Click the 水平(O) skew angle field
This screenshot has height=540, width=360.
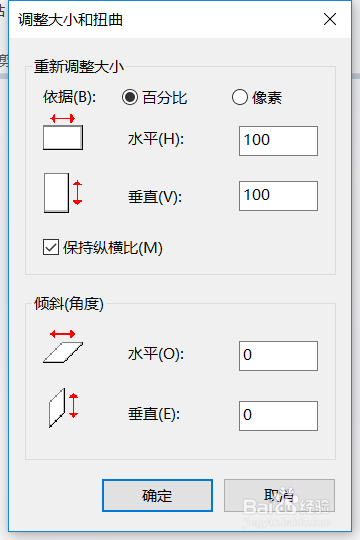pyautogui.click(x=278, y=356)
